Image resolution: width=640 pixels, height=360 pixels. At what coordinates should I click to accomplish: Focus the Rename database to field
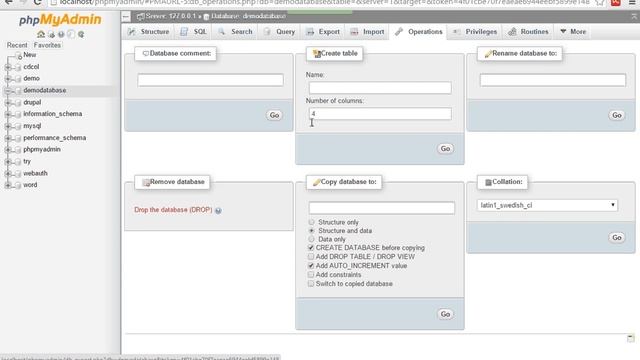(x=553, y=80)
